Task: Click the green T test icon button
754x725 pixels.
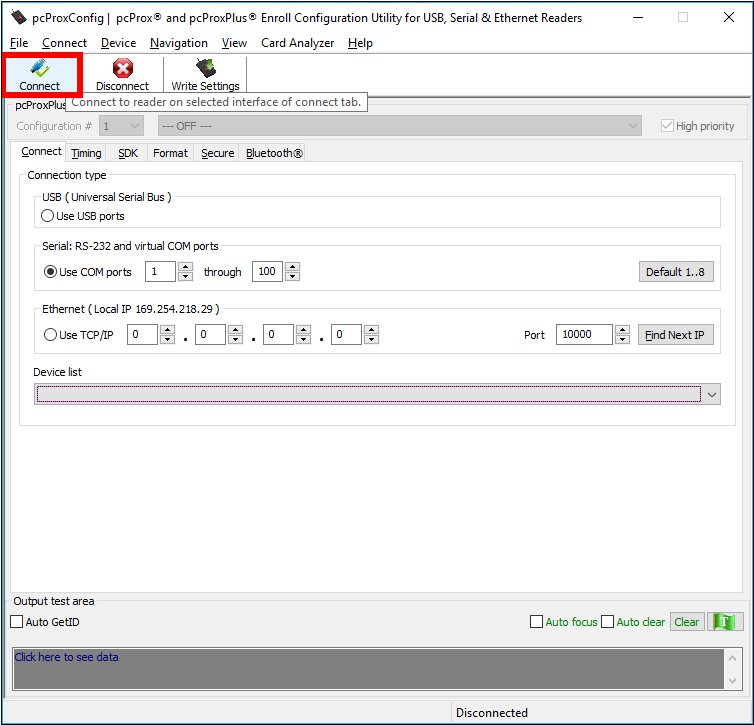Action: point(725,622)
